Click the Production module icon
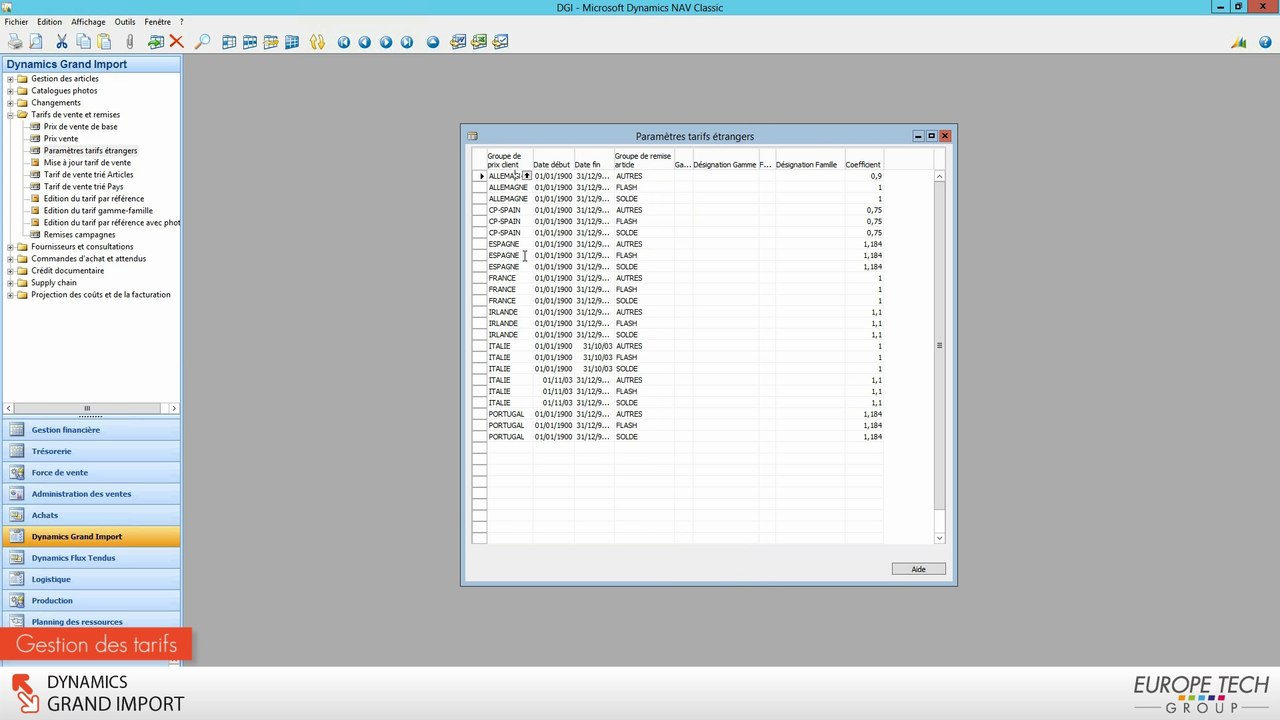 [x=16, y=600]
